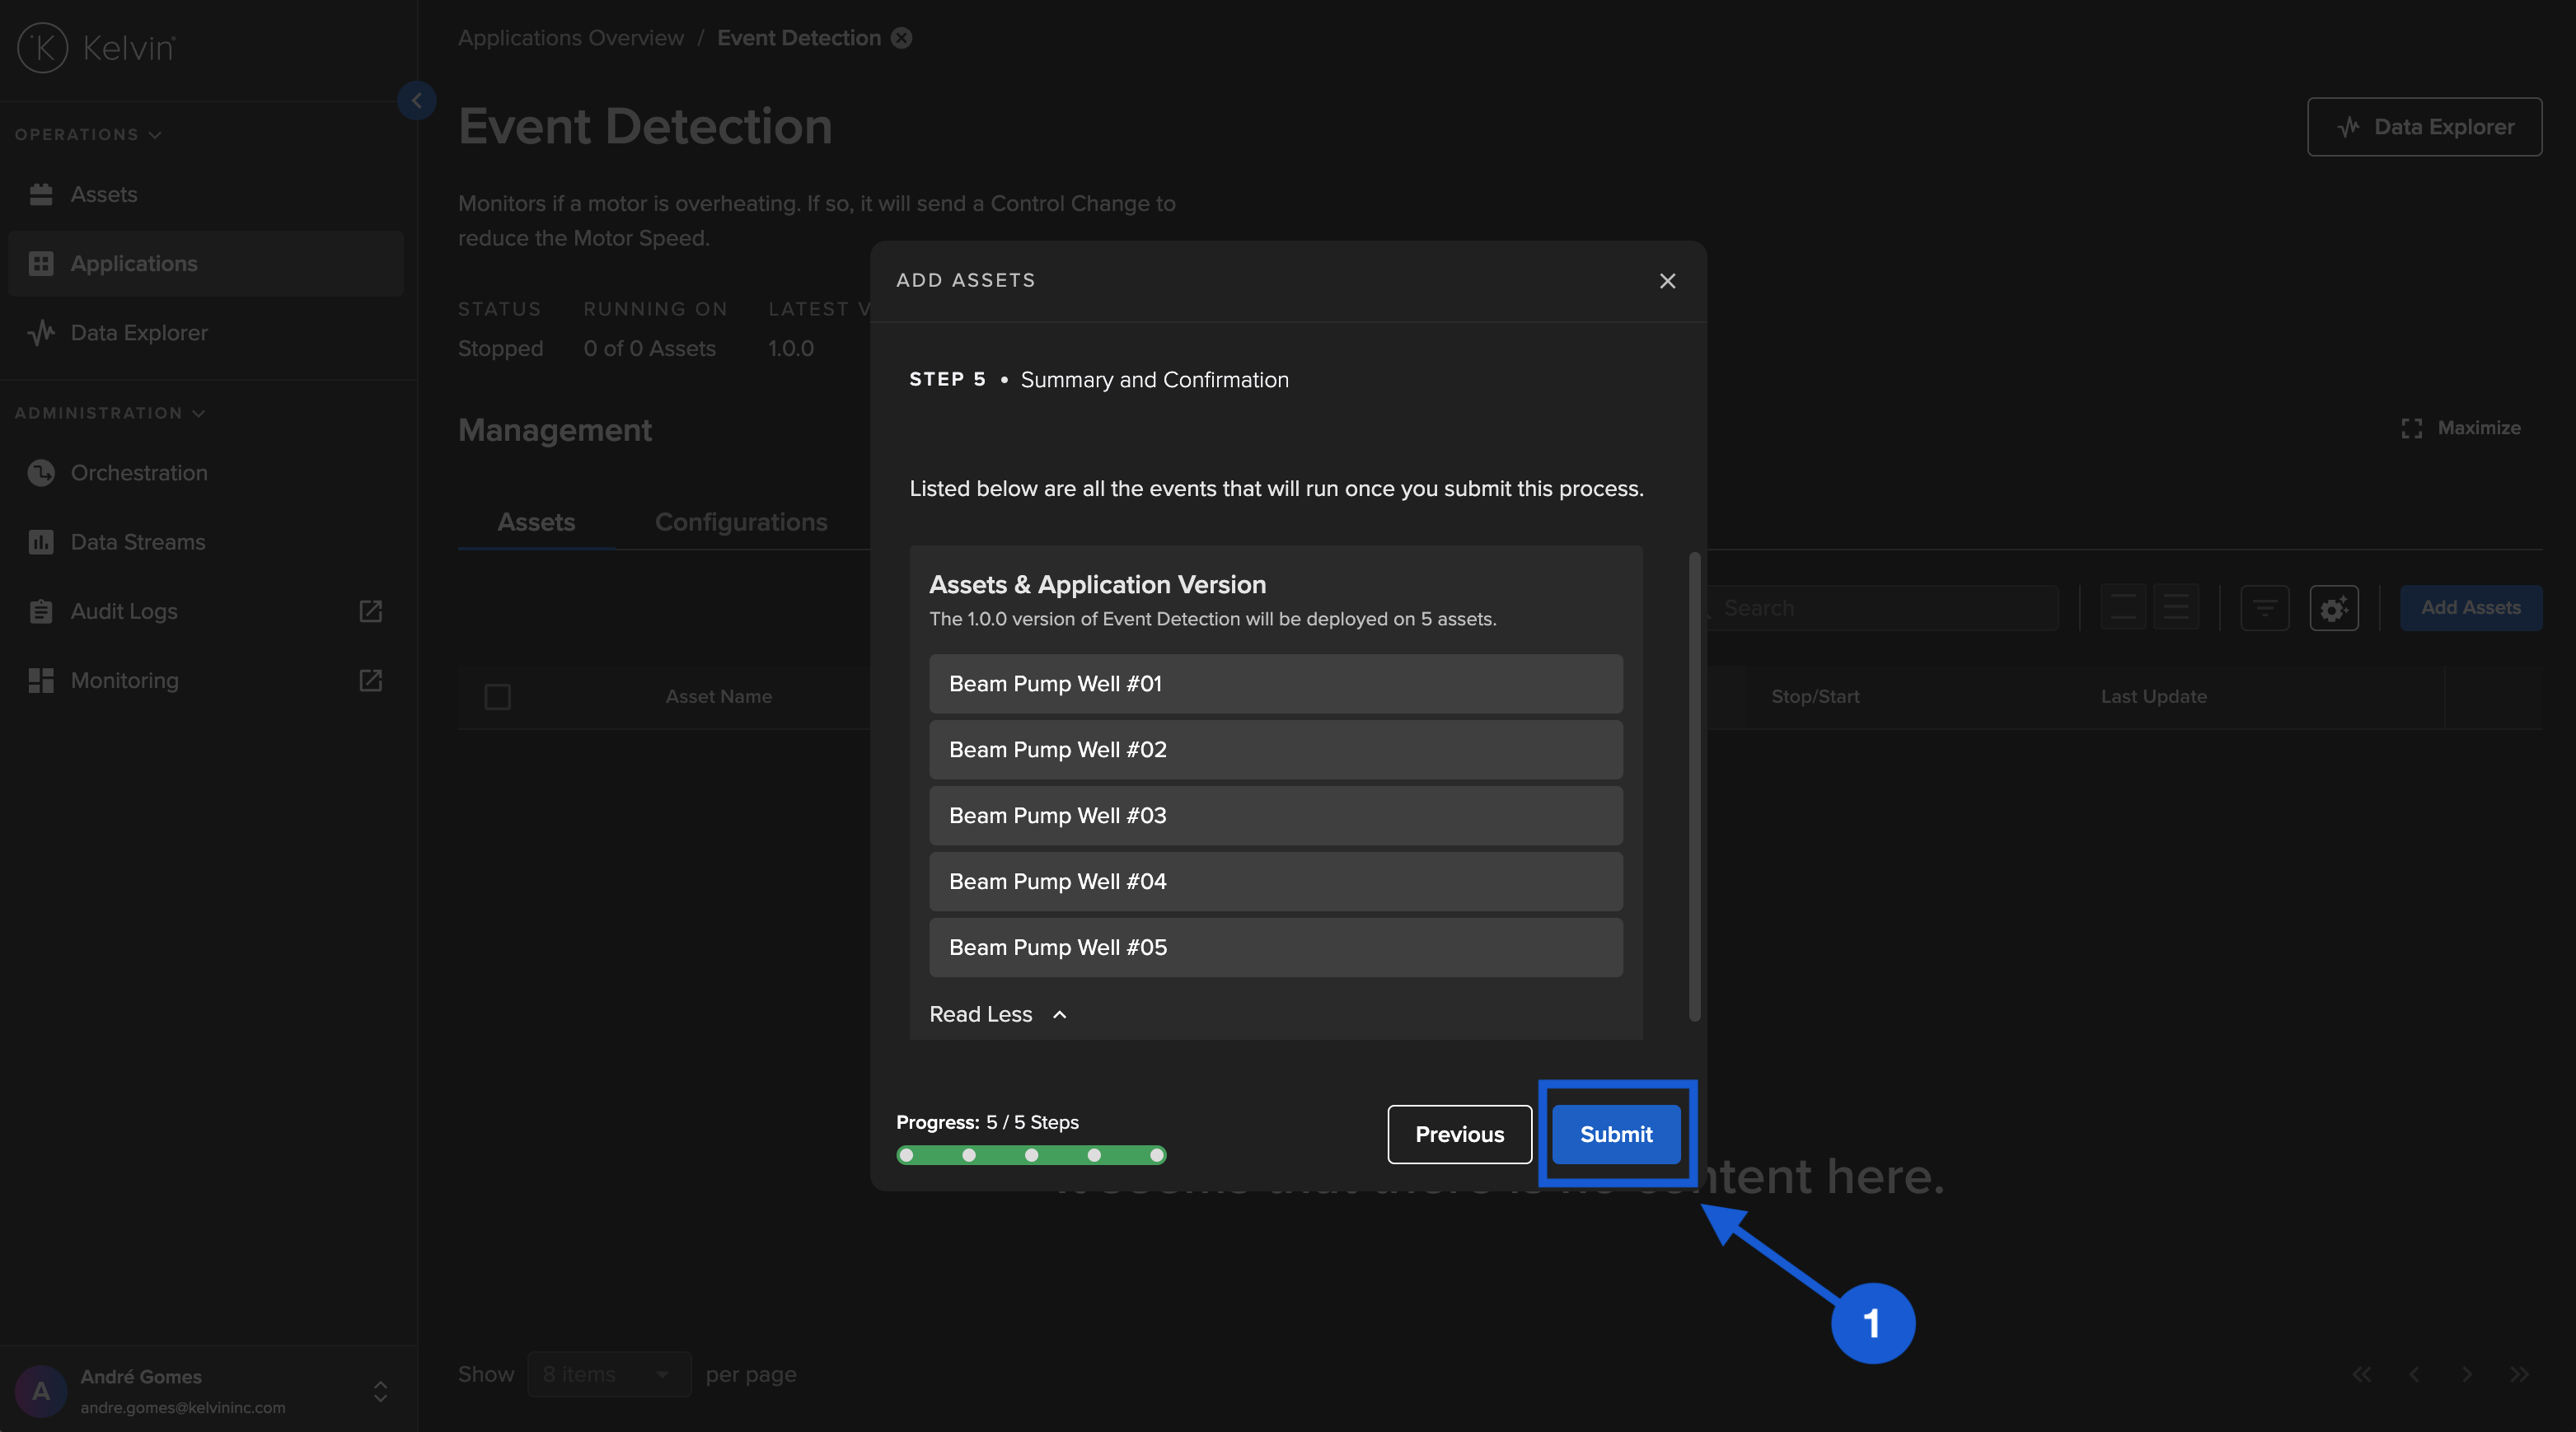The width and height of the screenshot is (2576, 1432).
Task: Open Monitoring external link icon
Action: pyautogui.click(x=370, y=680)
